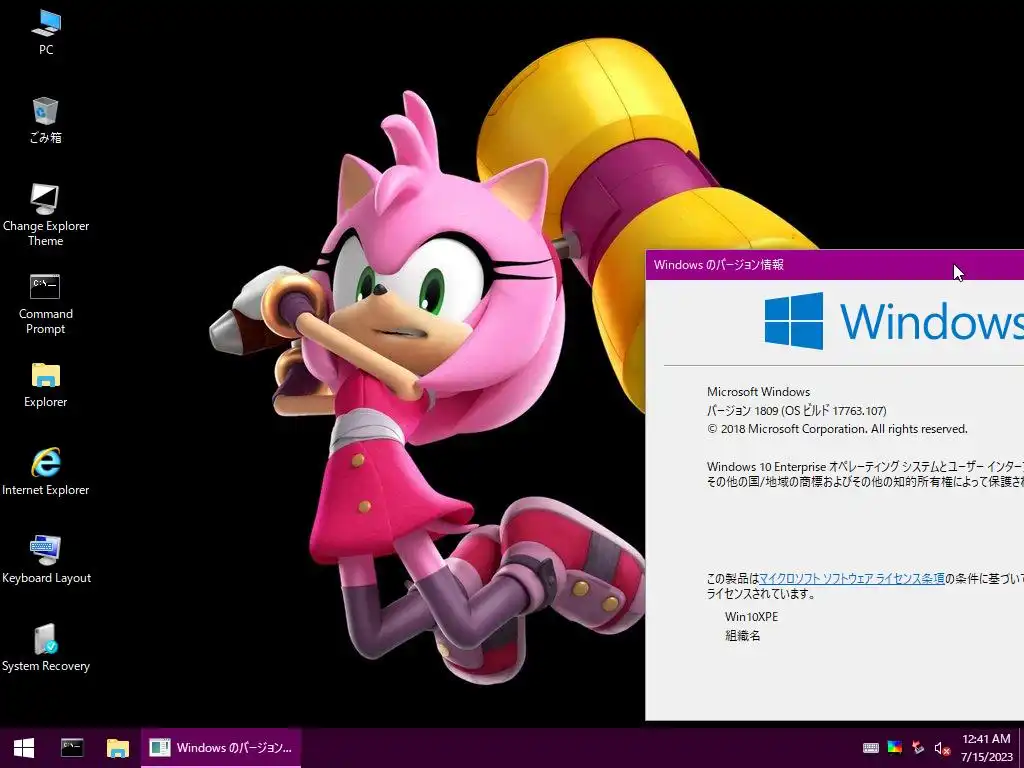Select the PC desktop icon
This screenshot has height=768, width=1024.
tap(46, 33)
